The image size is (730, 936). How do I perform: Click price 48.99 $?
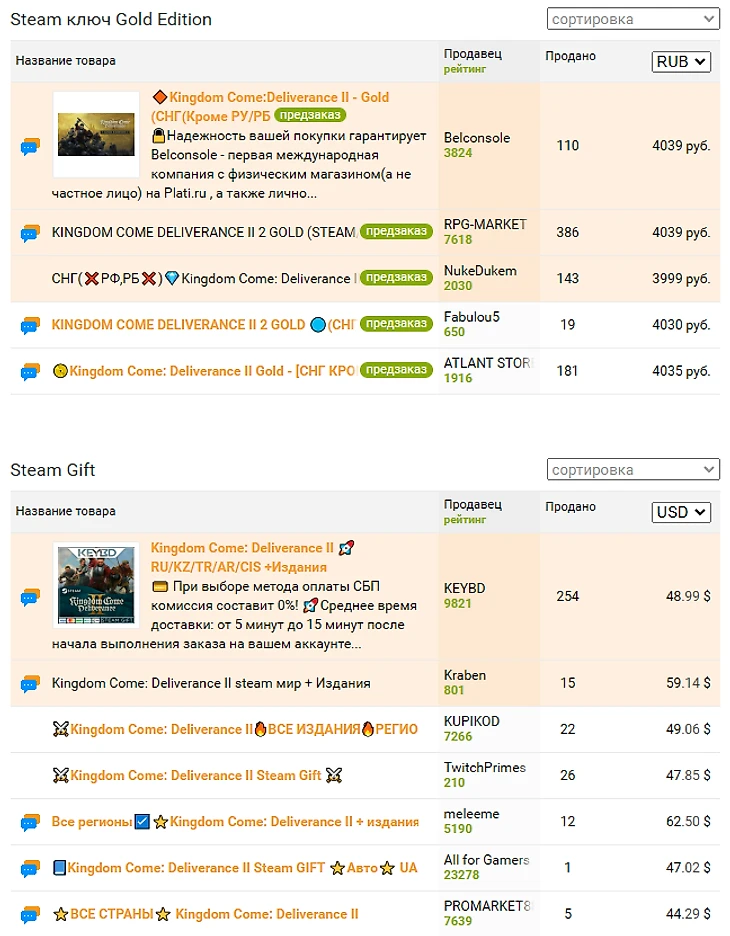688,596
